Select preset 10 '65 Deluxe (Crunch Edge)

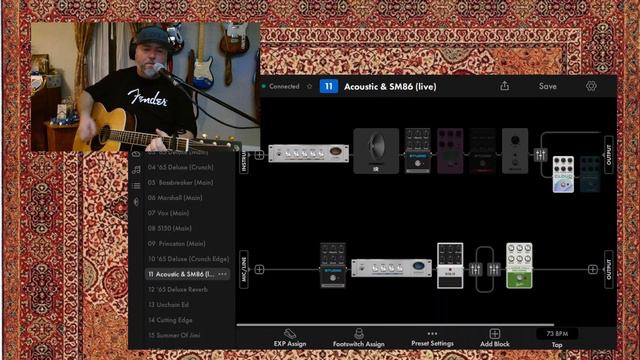188,259
